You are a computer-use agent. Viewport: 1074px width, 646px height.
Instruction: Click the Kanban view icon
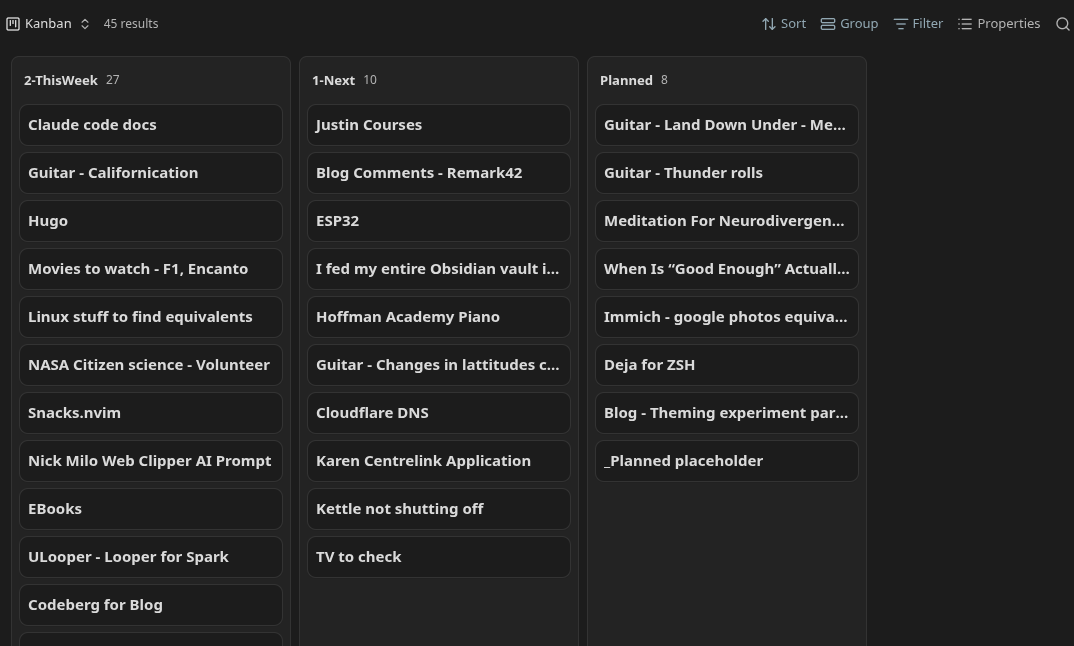[x=13, y=24]
